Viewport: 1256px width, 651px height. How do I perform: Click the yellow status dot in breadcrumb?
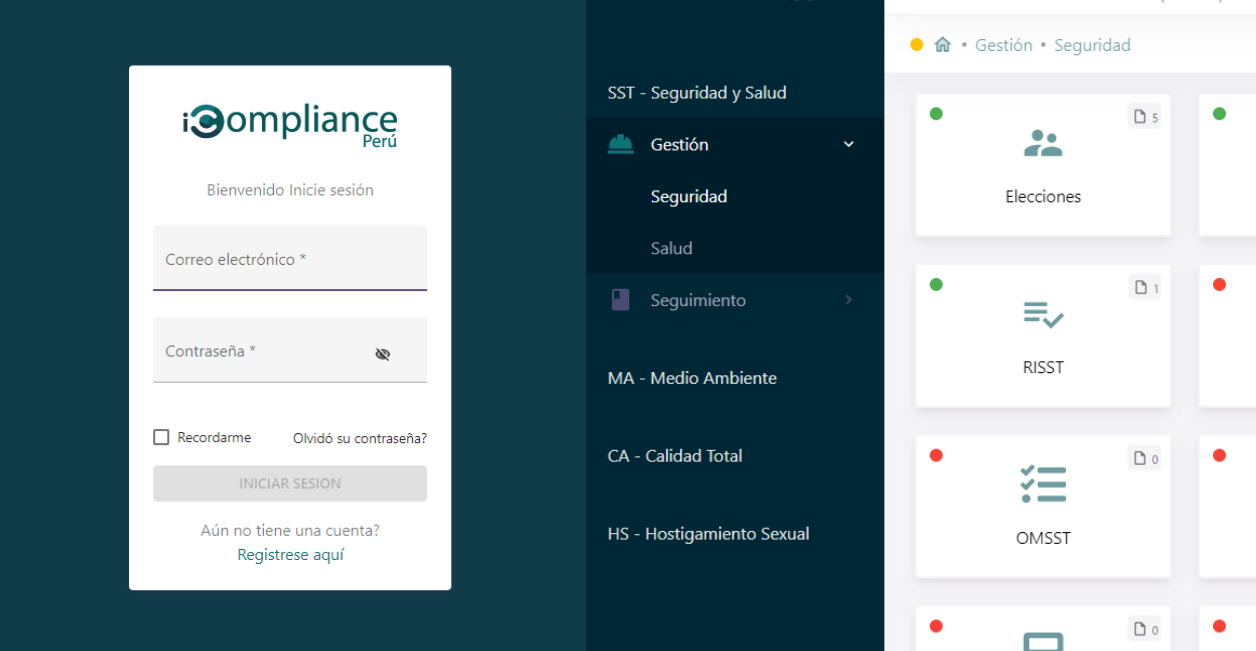(x=917, y=45)
